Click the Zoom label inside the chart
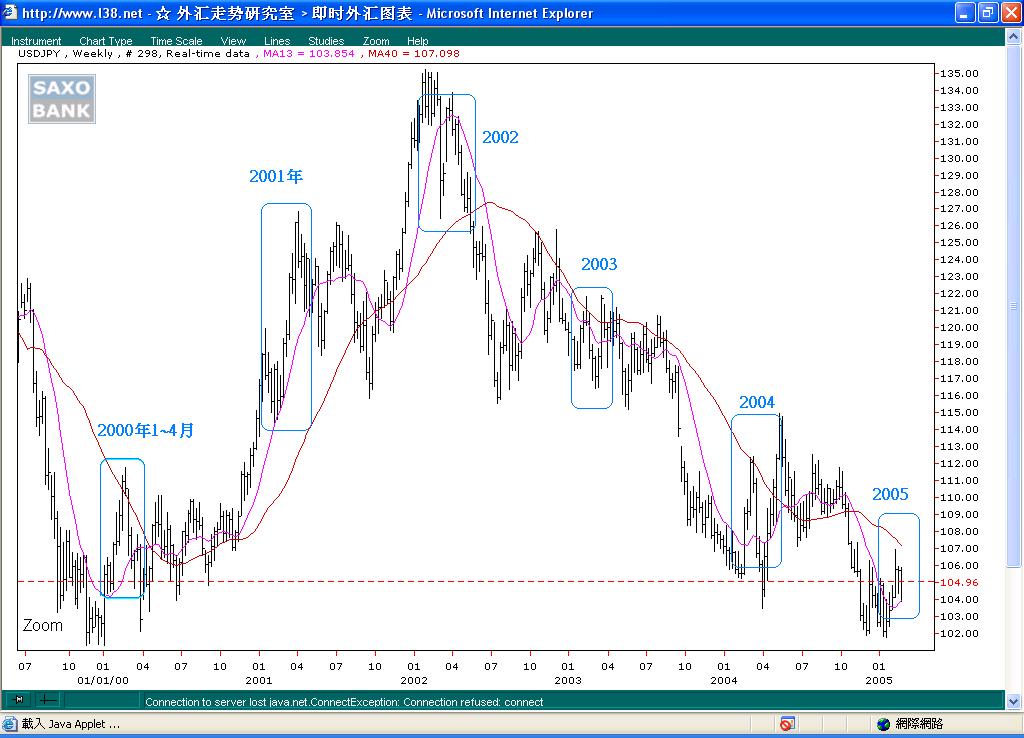Image resolution: width=1024 pixels, height=738 pixels. 42,625
